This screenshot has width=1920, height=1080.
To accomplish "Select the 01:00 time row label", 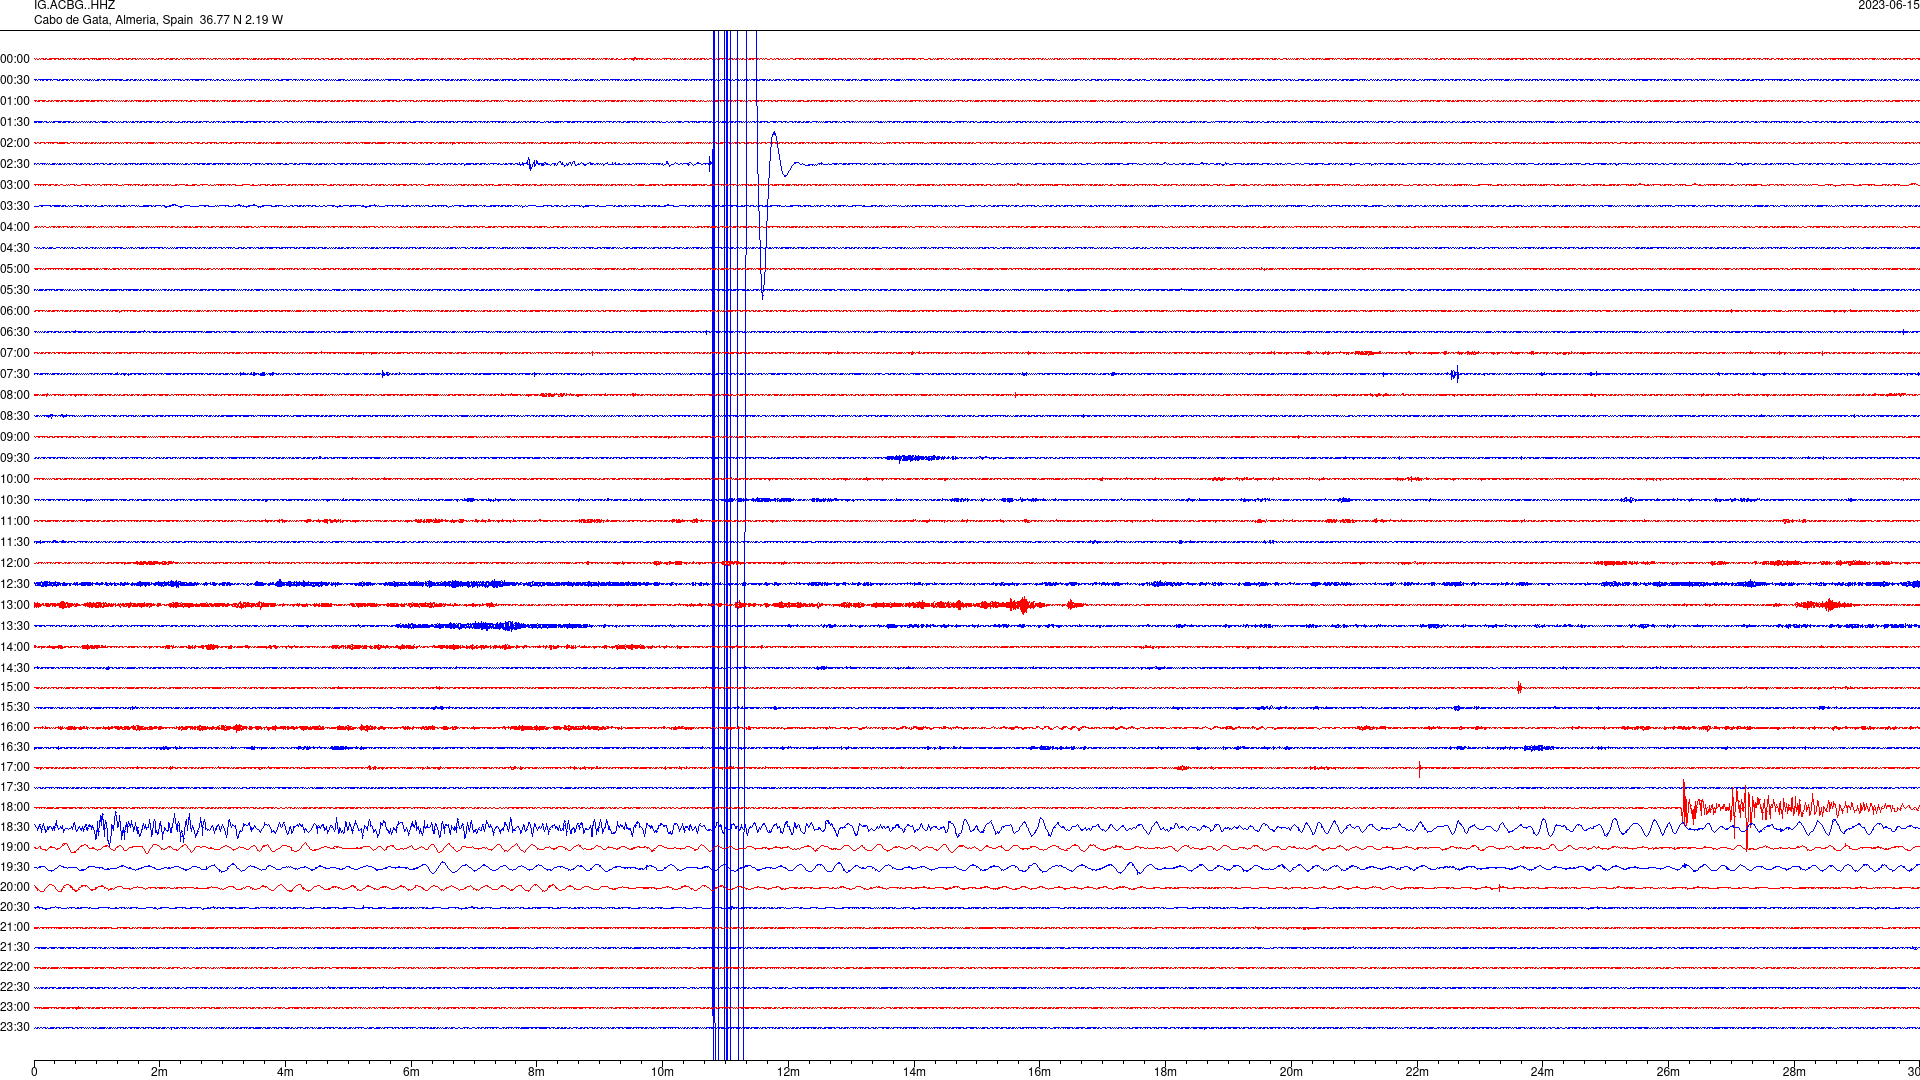I will click(15, 101).
